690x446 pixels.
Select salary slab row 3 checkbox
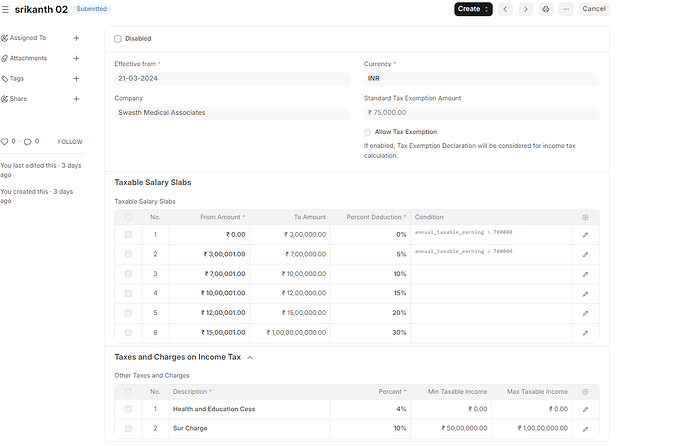(x=128, y=274)
